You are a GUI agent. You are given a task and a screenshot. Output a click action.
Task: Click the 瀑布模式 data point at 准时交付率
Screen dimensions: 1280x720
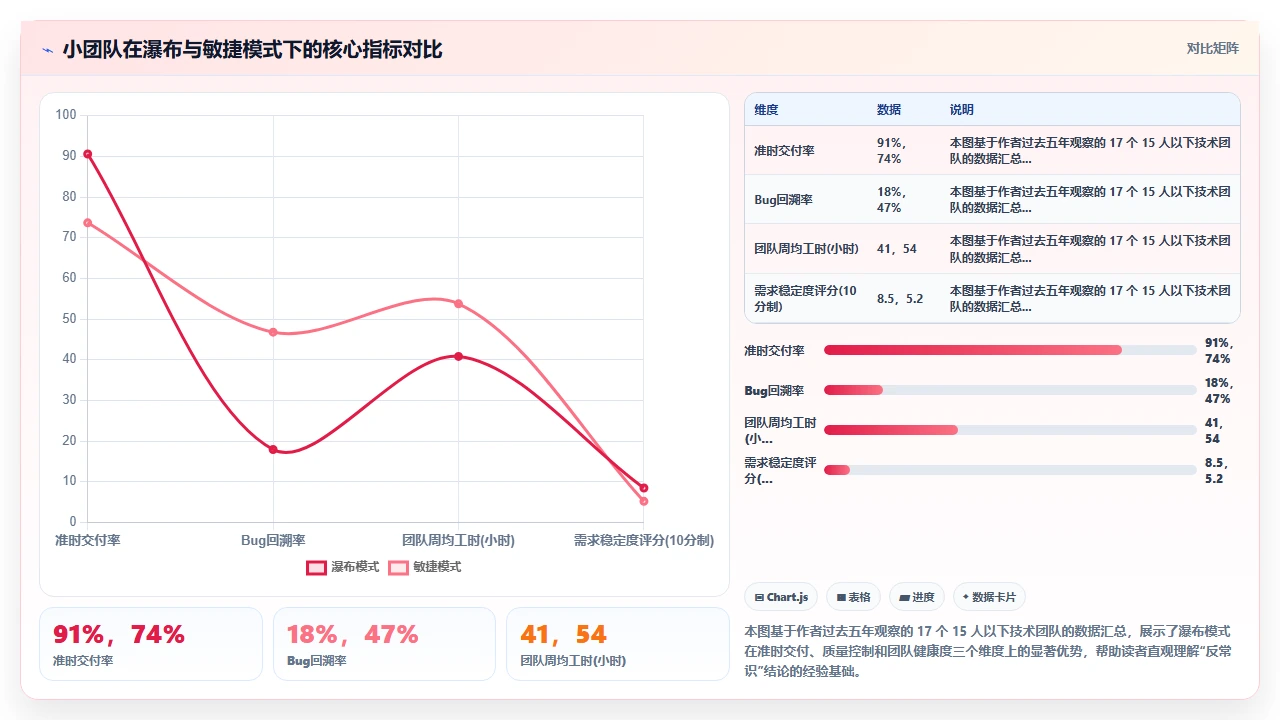coord(88,154)
